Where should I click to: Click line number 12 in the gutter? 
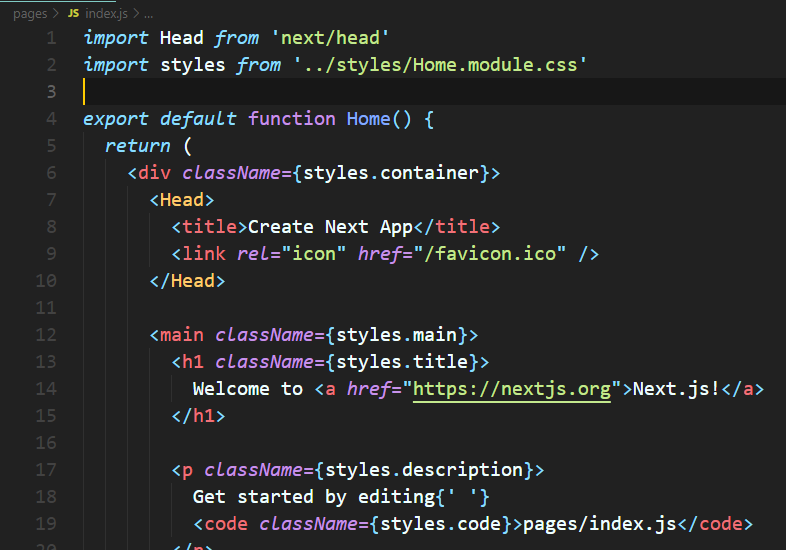(x=46, y=334)
